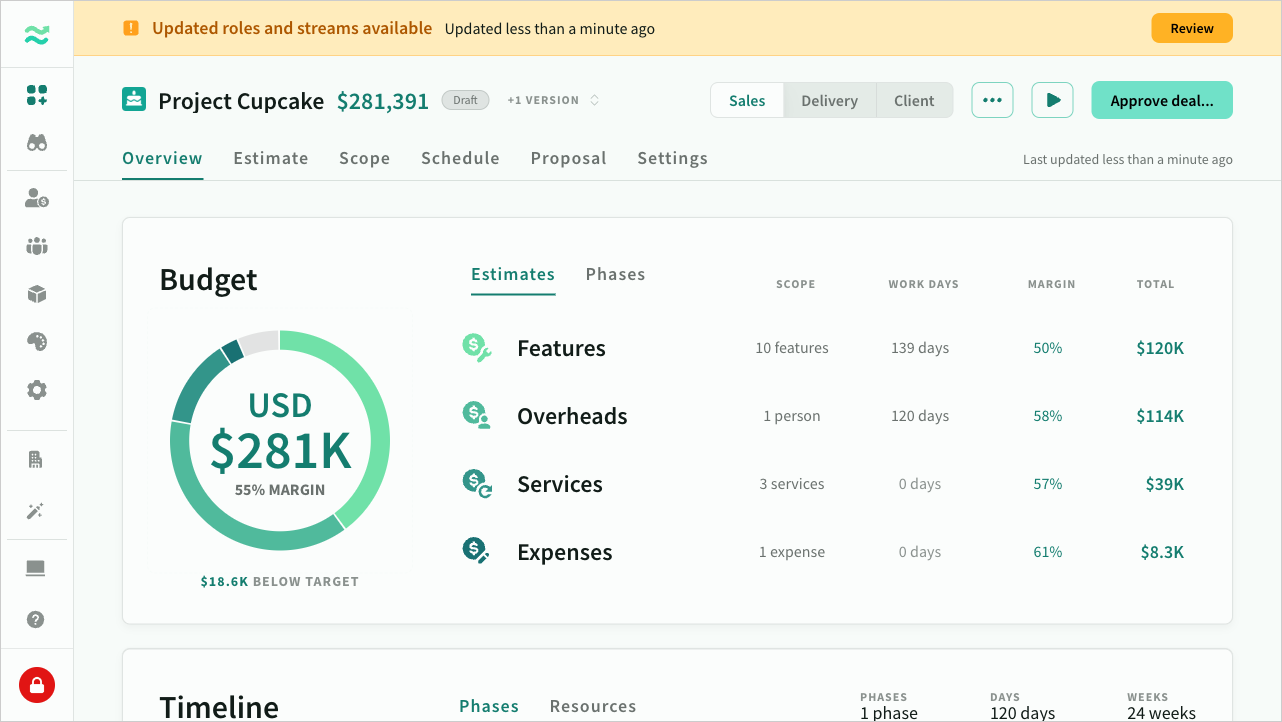Click the $281K budget donut chart center

click(x=280, y=440)
